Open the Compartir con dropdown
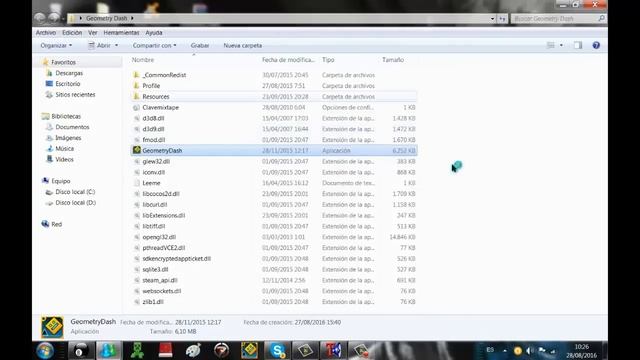The width and height of the screenshot is (640, 360). pos(154,45)
